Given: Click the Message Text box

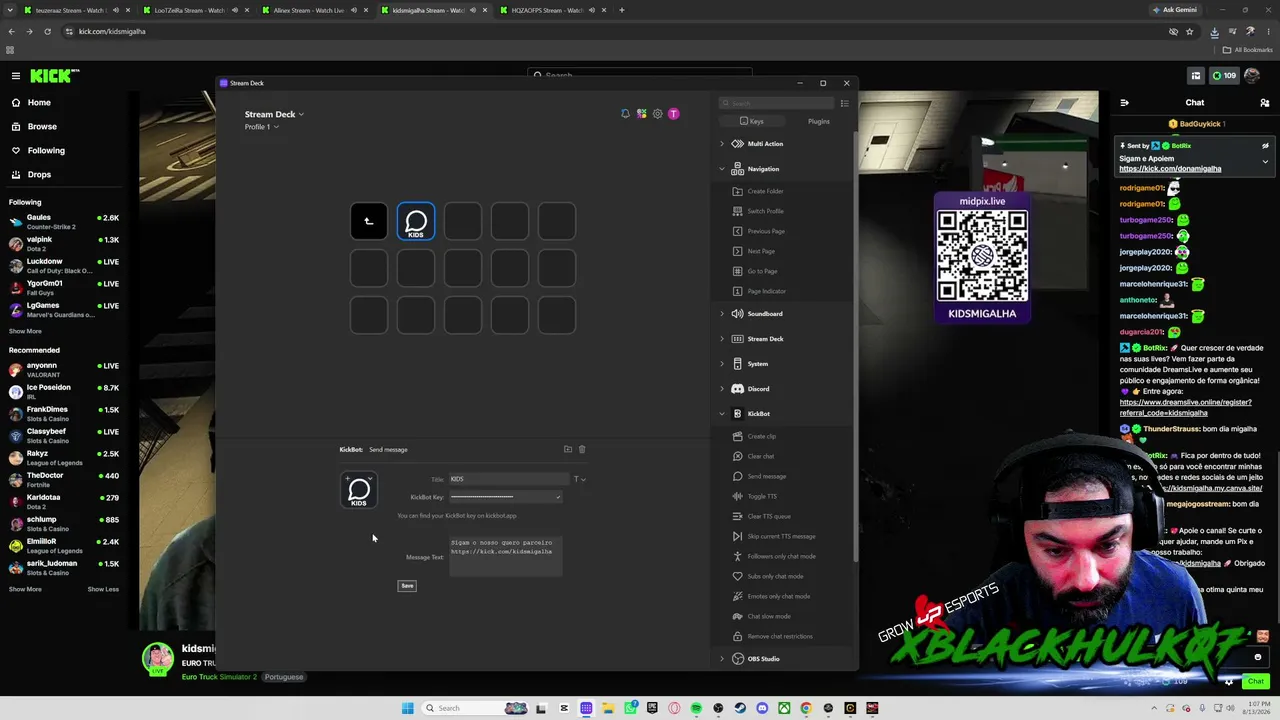Looking at the screenshot, I should click(506, 556).
